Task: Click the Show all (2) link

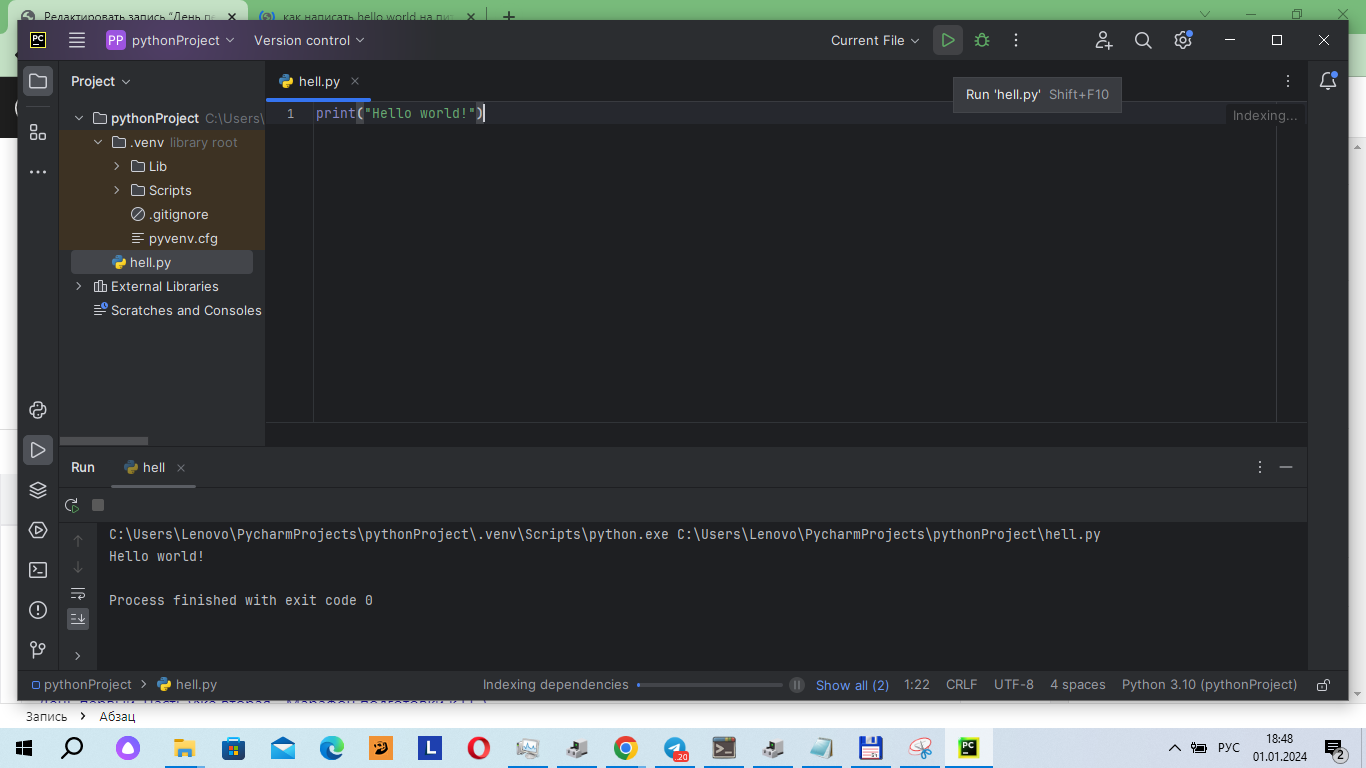Action: click(852, 685)
